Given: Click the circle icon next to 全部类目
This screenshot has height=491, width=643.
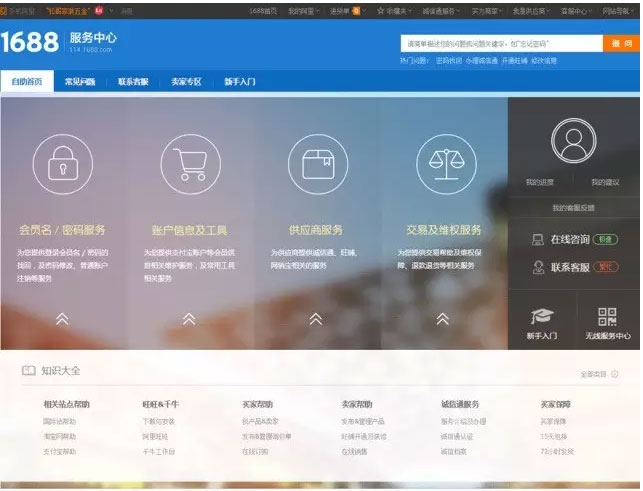Looking at the screenshot, I should click(x=614, y=374).
